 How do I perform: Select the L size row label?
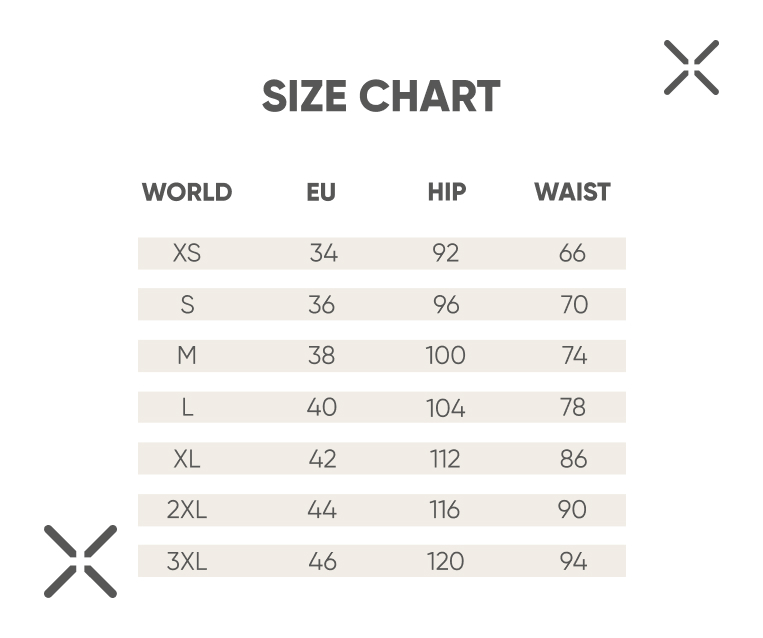click(x=187, y=407)
